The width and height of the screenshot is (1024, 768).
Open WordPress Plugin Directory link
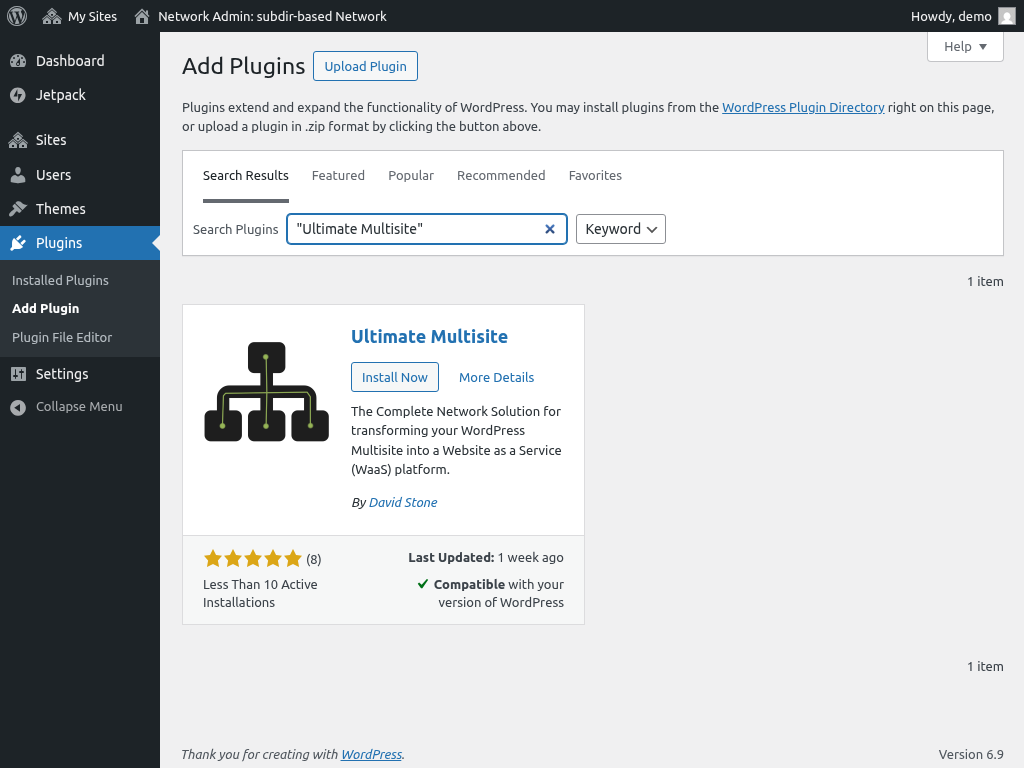803,107
